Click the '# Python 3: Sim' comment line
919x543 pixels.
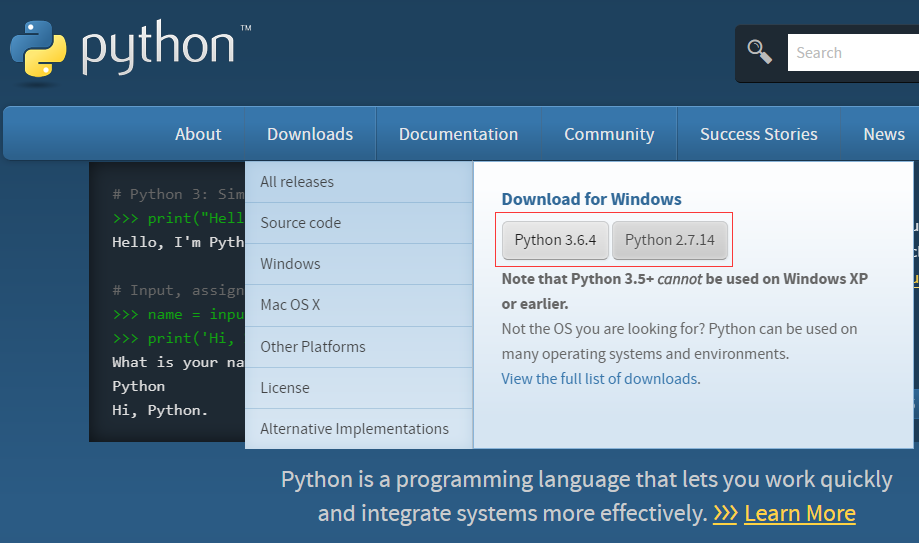click(x=178, y=194)
